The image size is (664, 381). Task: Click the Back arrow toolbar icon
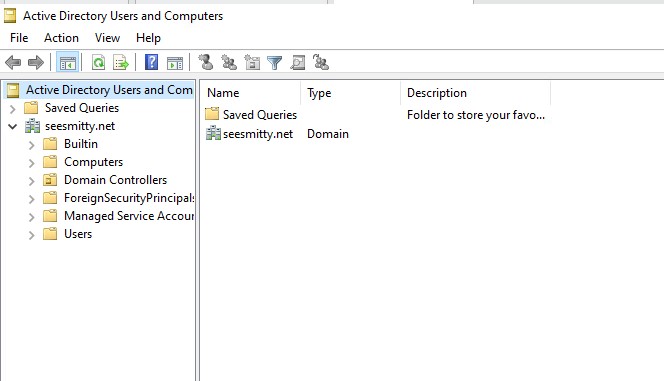click(13, 63)
